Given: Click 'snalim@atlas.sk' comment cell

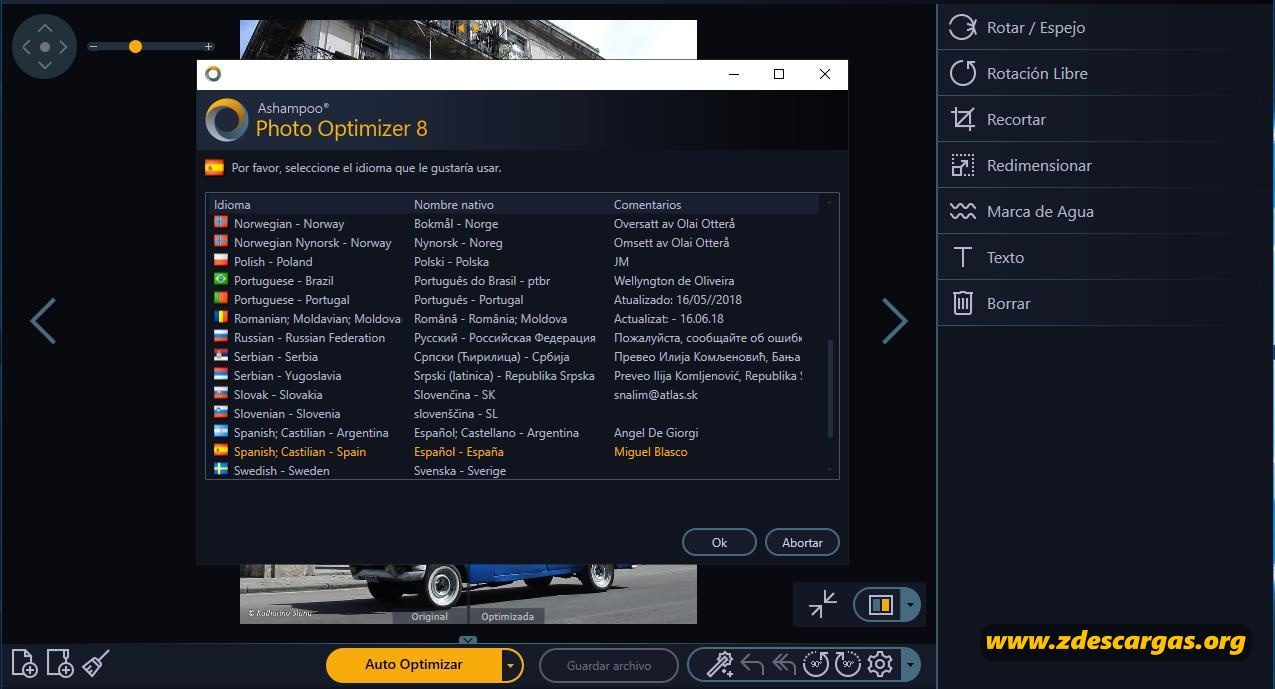Looking at the screenshot, I should pyautogui.click(x=656, y=395).
